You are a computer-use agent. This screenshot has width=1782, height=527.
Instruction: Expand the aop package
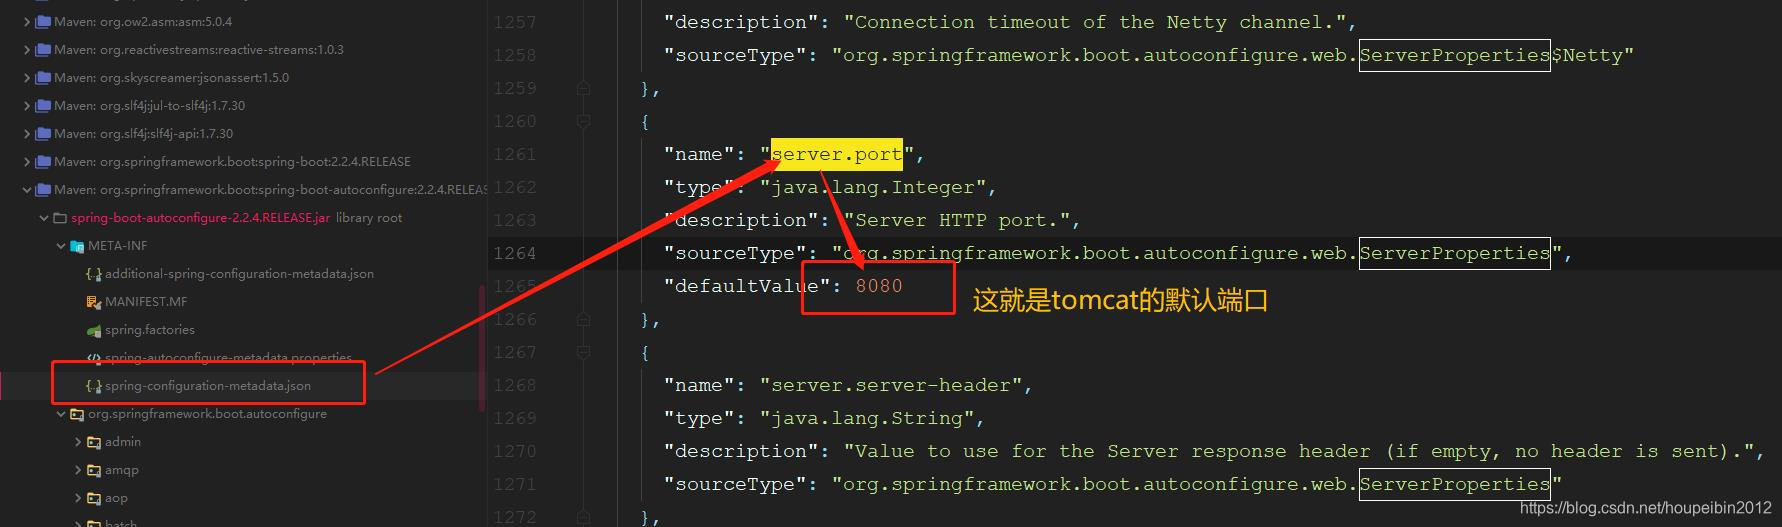pos(78,497)
